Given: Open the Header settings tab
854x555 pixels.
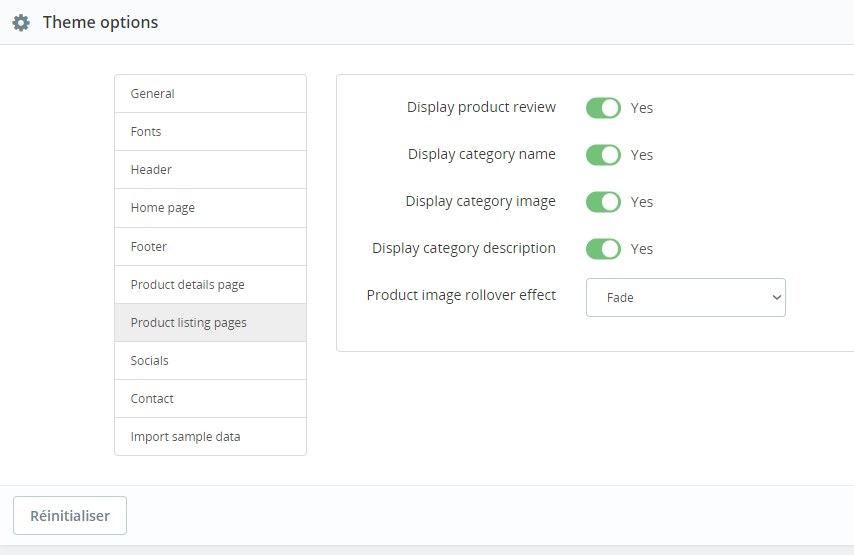Looking at the screenshot, I should (x=210, y=170).
